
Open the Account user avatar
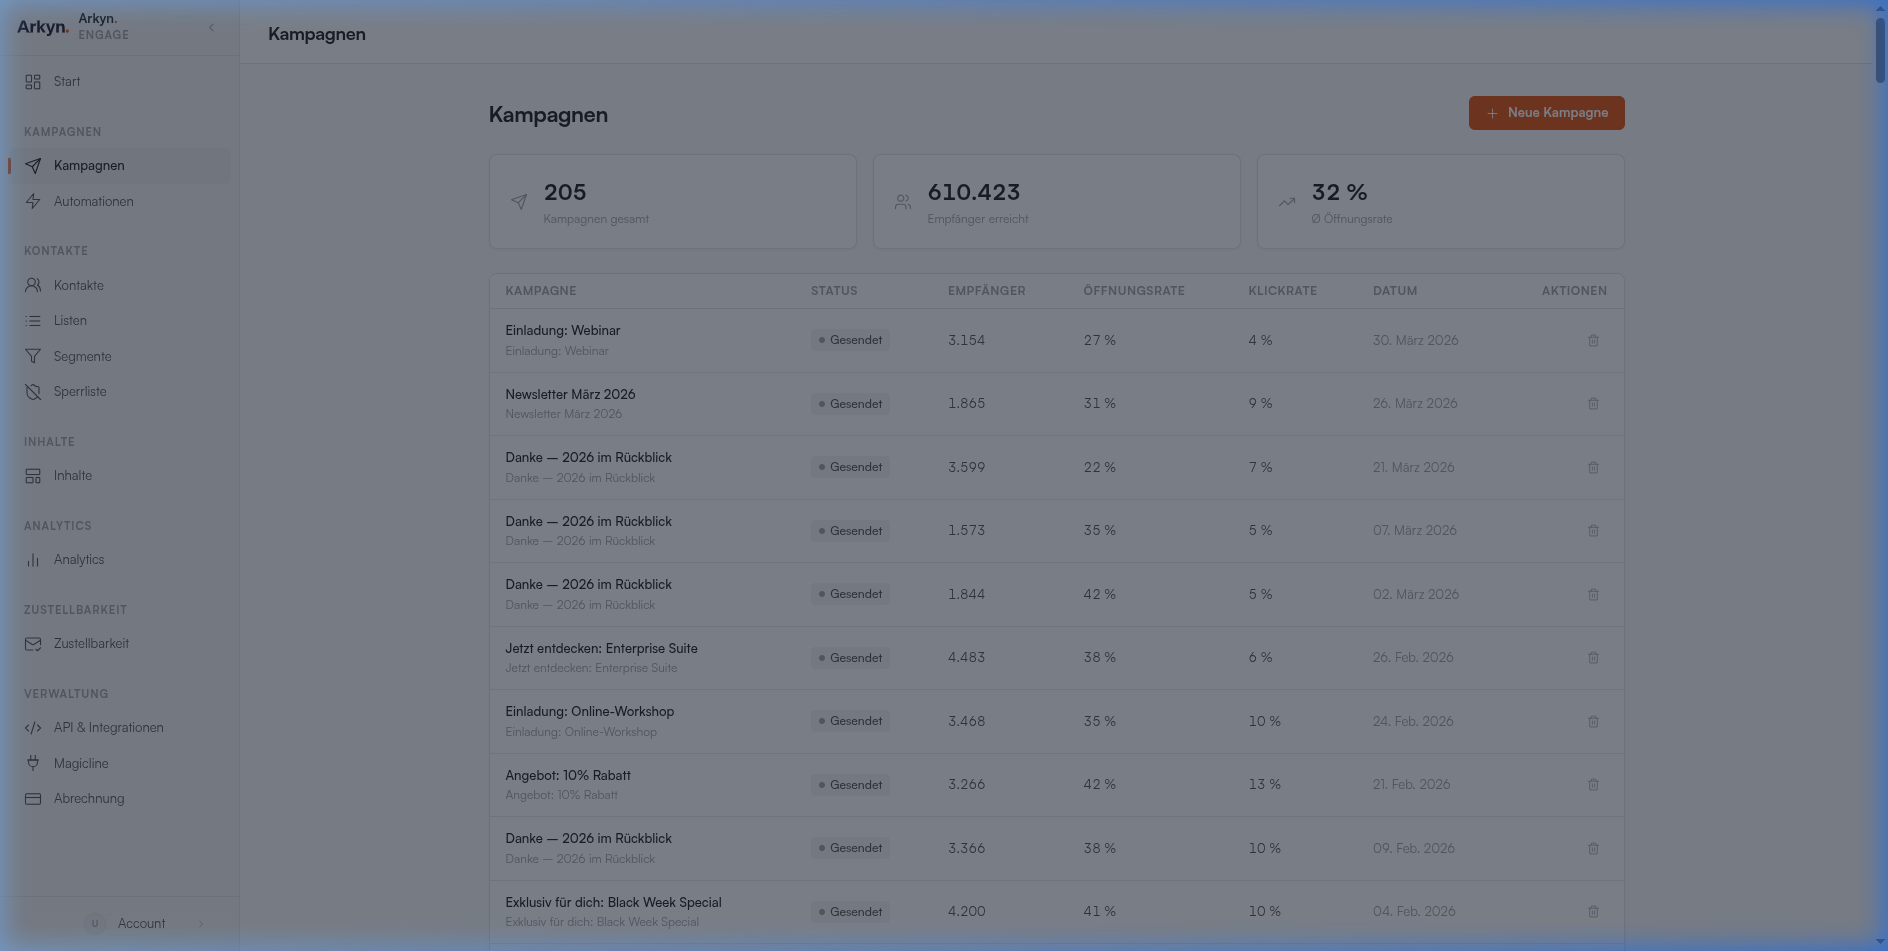95,924
